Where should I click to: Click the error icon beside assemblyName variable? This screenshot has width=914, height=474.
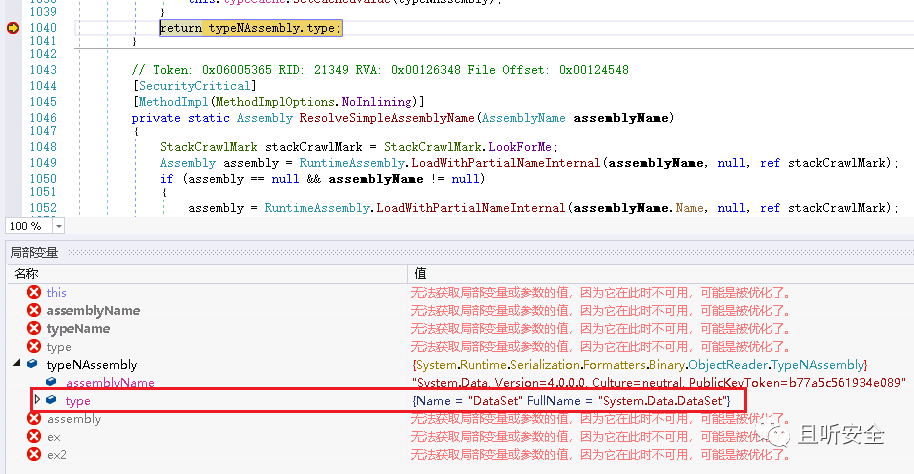[34, 310]
